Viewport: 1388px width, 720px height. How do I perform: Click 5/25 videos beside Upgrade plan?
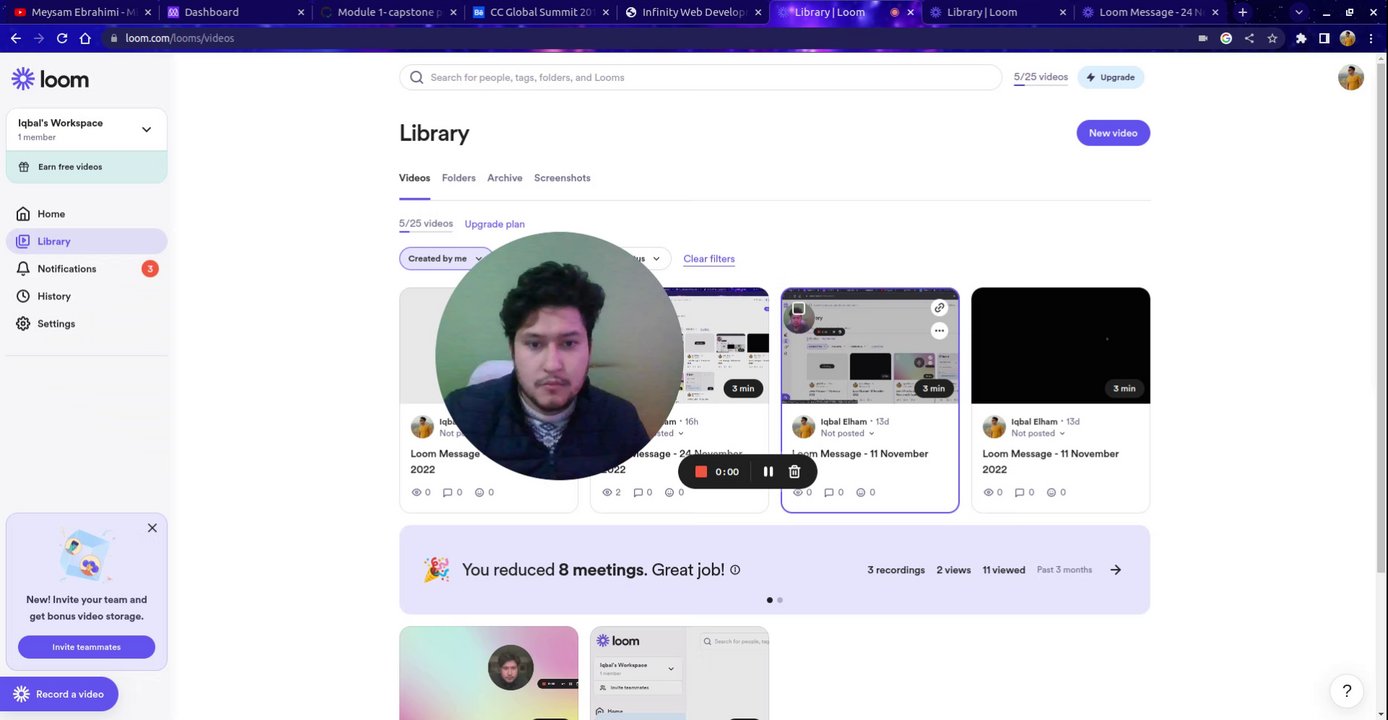426,224
